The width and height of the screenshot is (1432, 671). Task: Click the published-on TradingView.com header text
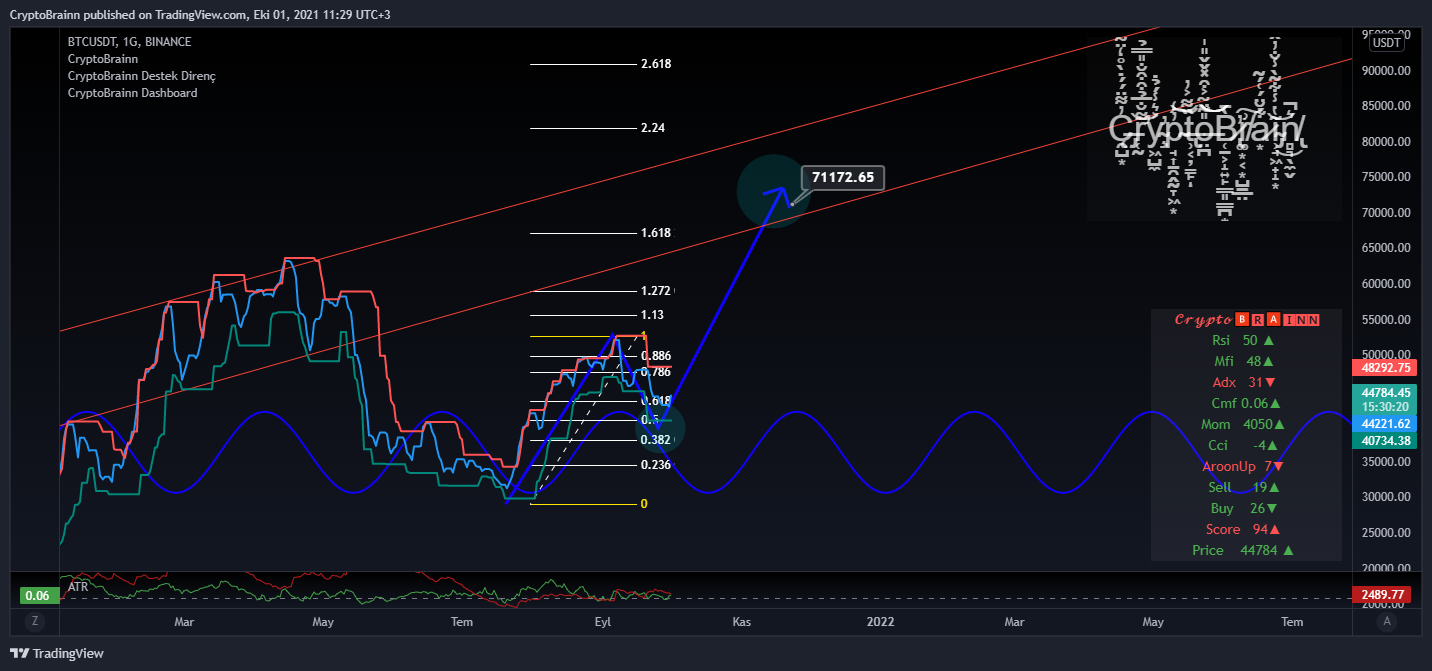199,14
